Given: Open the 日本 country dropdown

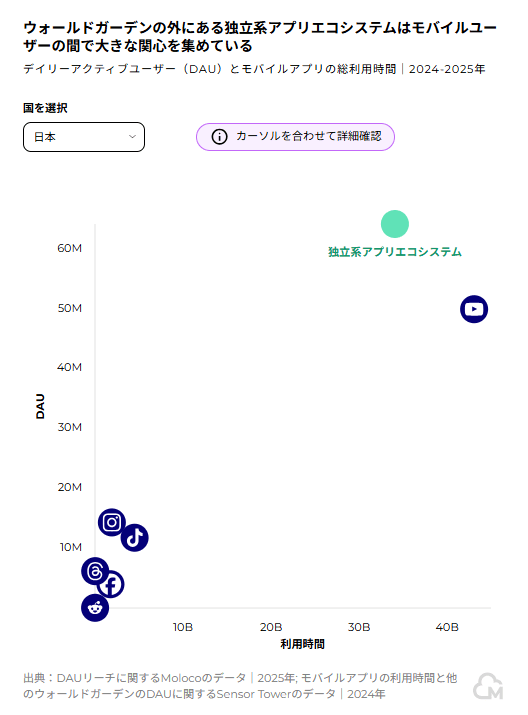Looking at the screenshot, I should coord(84,137).
